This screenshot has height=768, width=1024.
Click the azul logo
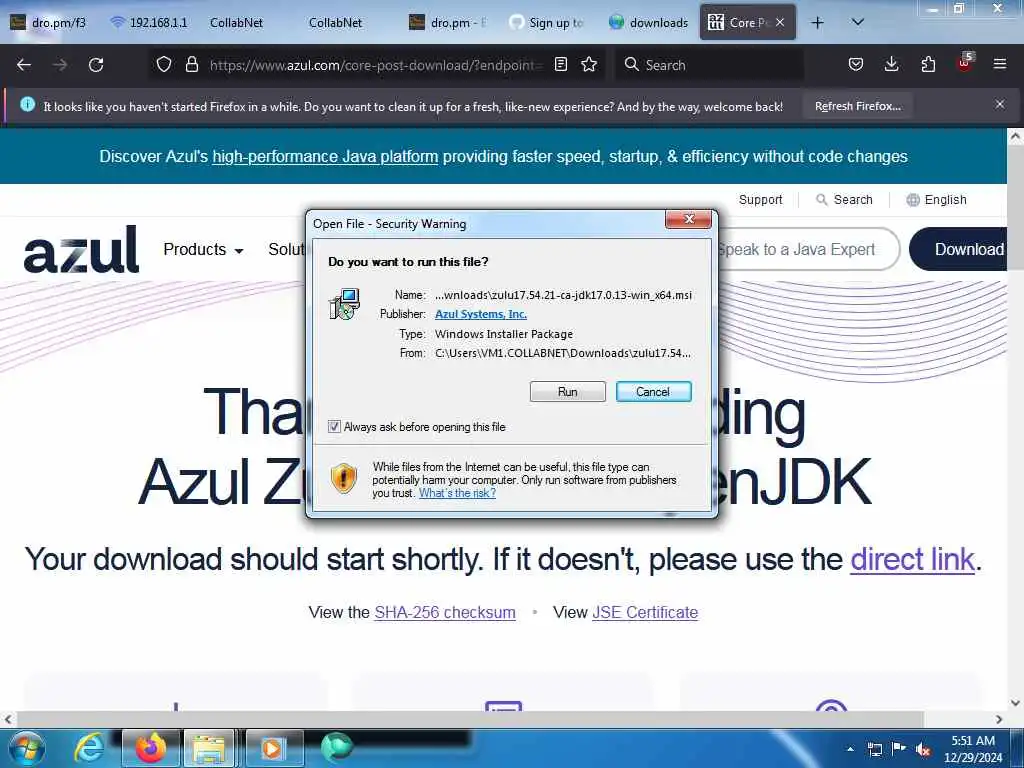82,249
